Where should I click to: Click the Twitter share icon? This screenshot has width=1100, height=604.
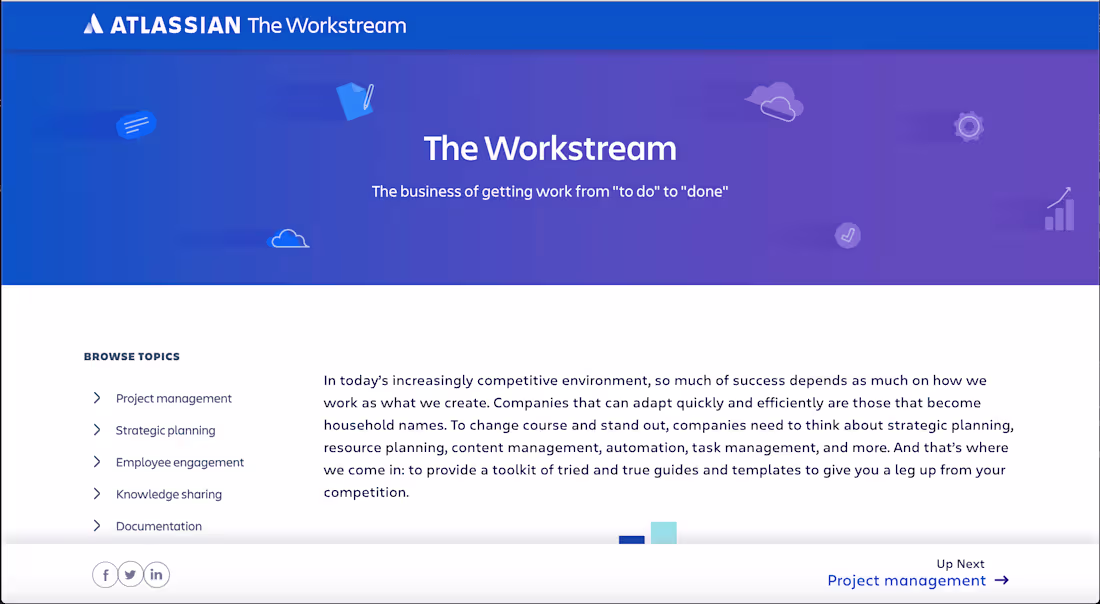click(x=130, y=574)
